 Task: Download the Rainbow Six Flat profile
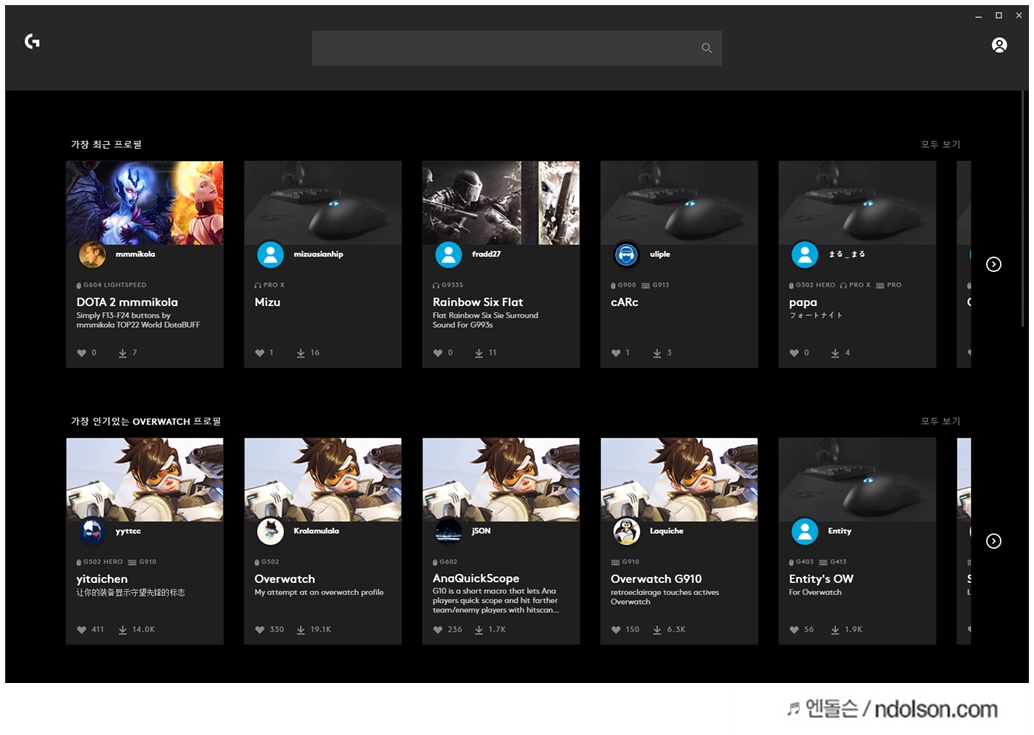click(479, 353)
